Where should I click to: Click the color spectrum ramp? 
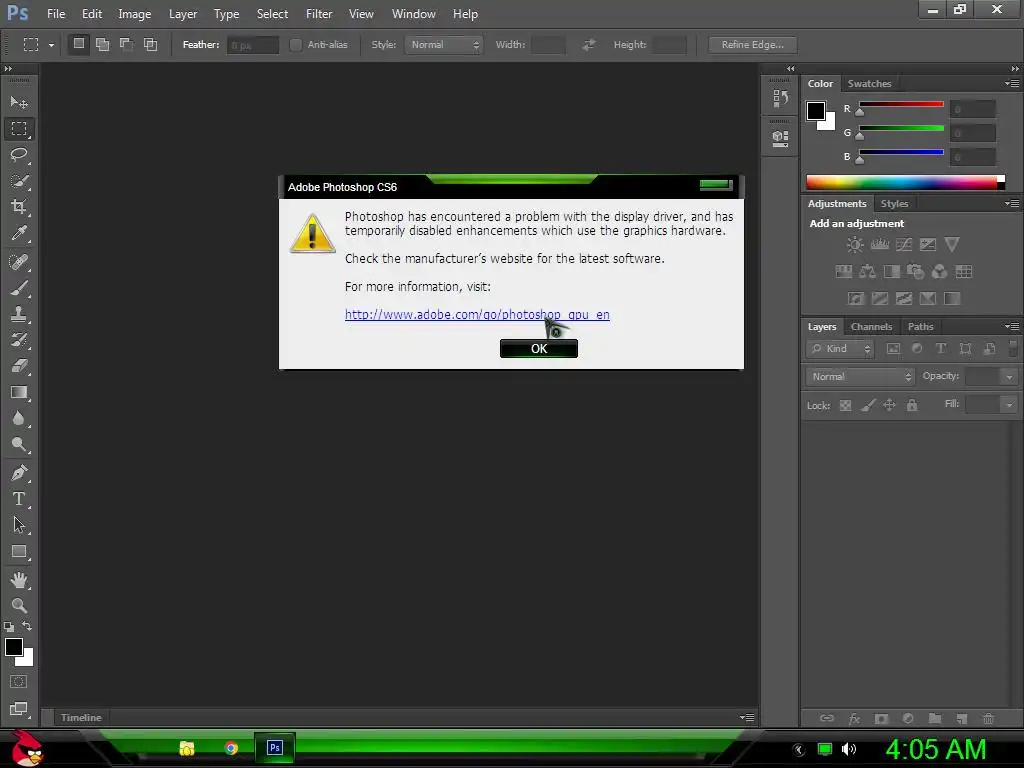tap(905, 182)
